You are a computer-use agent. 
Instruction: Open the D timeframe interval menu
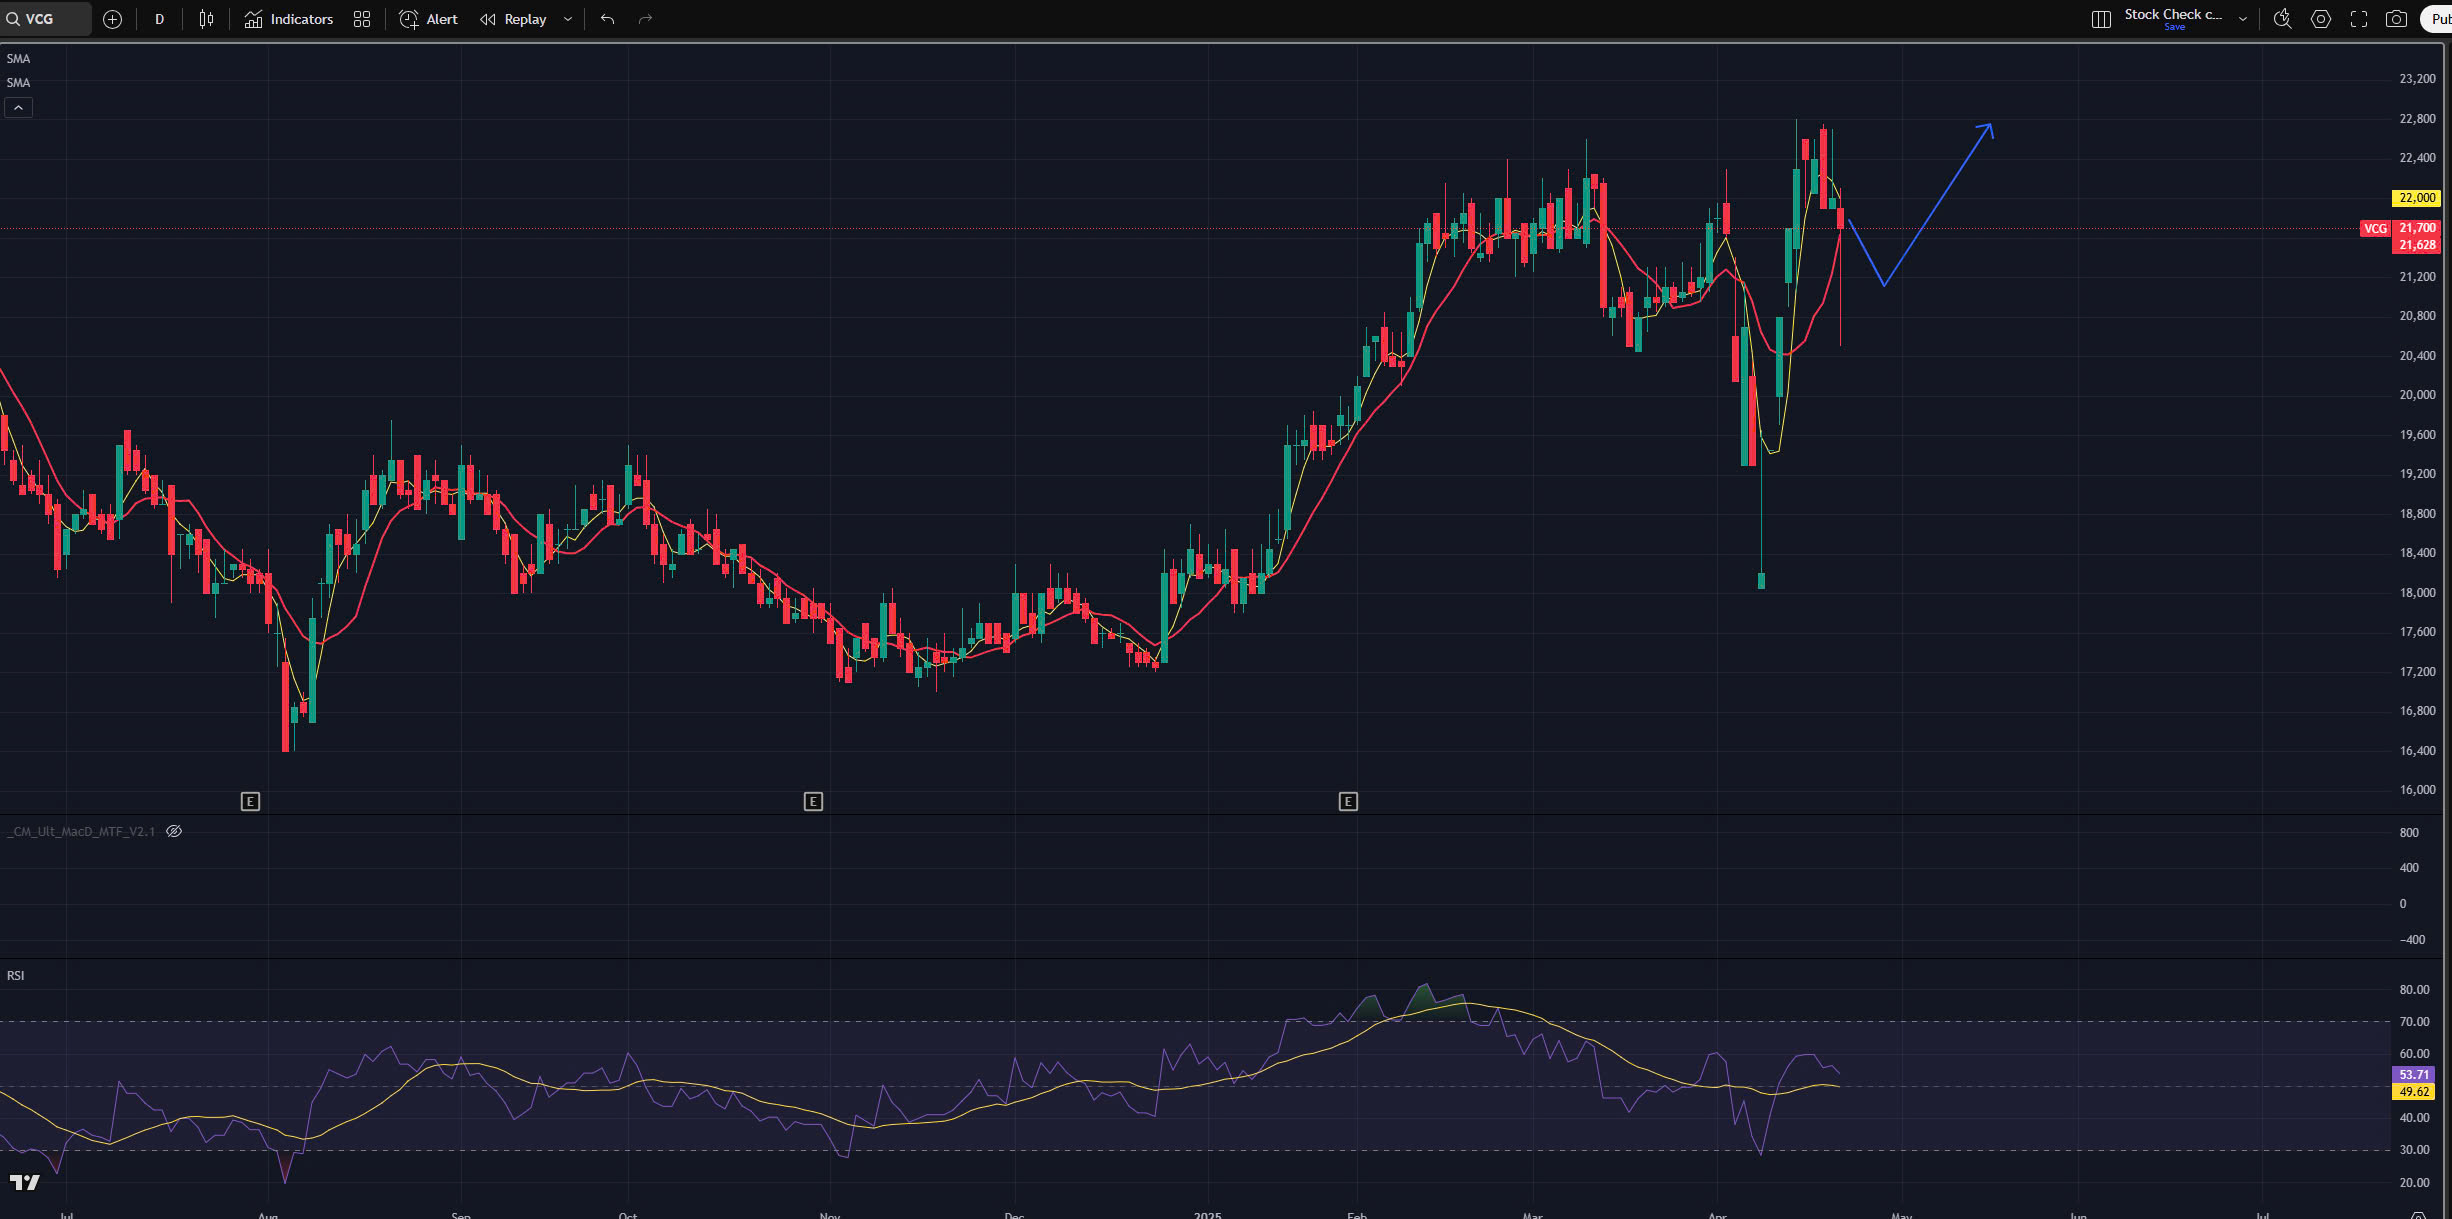click(159, 18)
